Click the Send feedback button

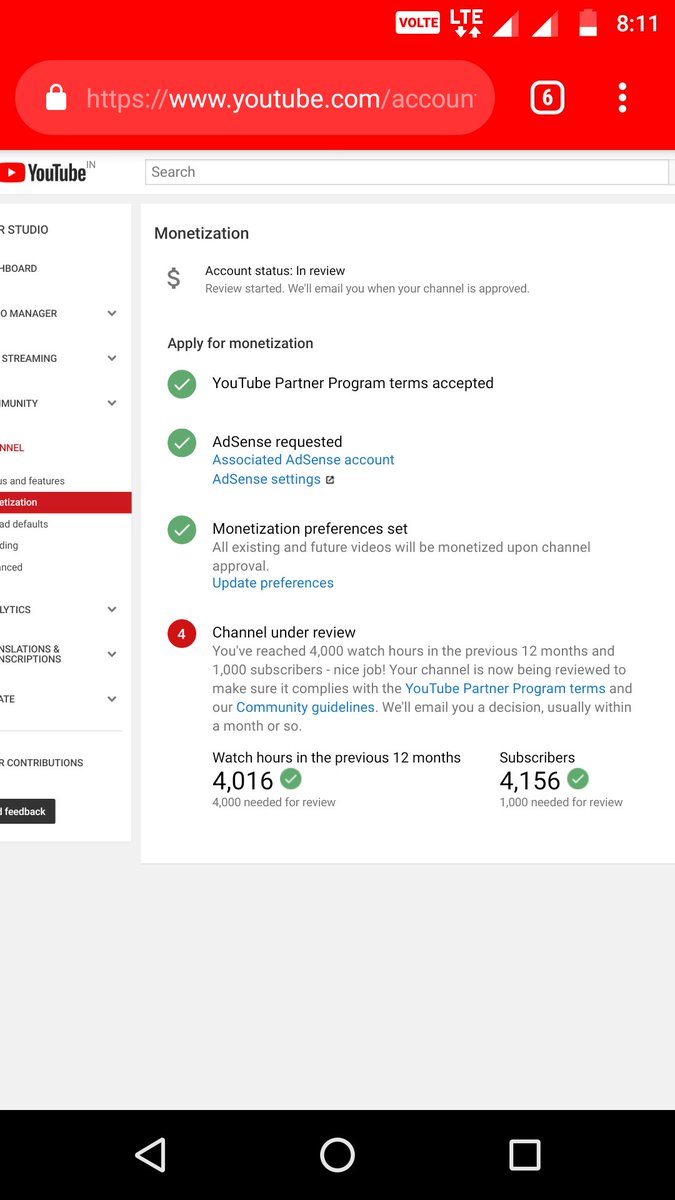(x=27, y=811)
